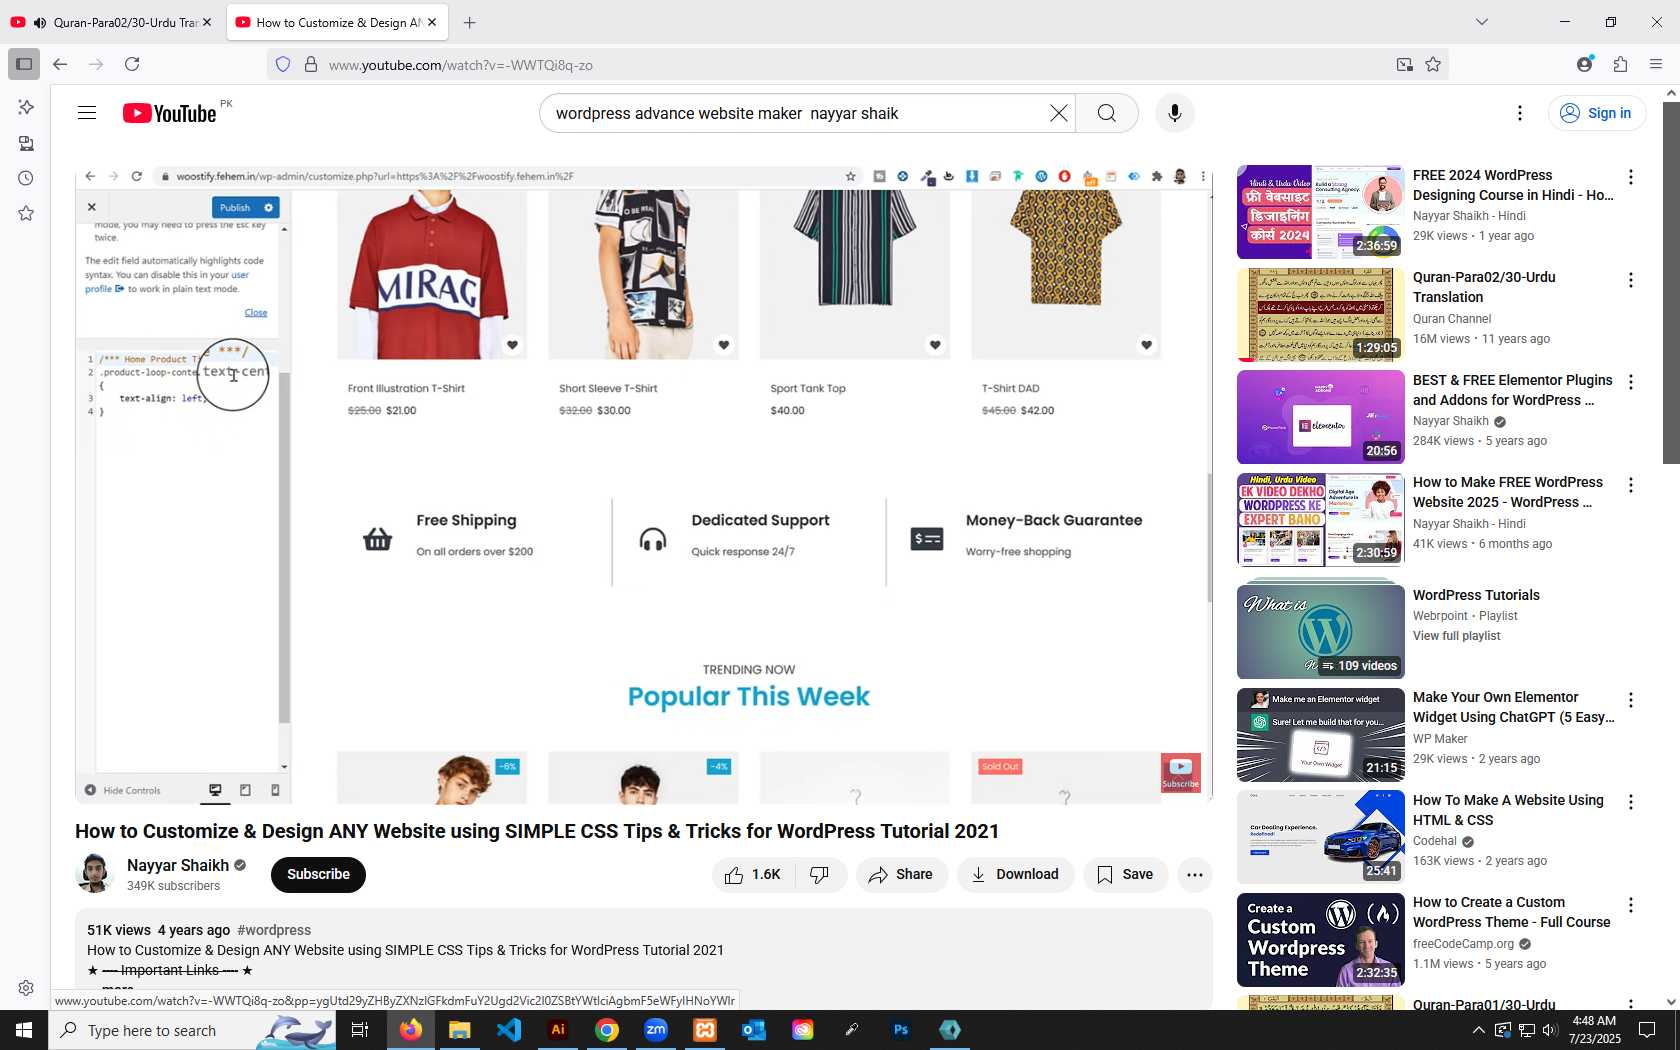Subscribe to Nayyar Shaikh channel

(318, 874)
